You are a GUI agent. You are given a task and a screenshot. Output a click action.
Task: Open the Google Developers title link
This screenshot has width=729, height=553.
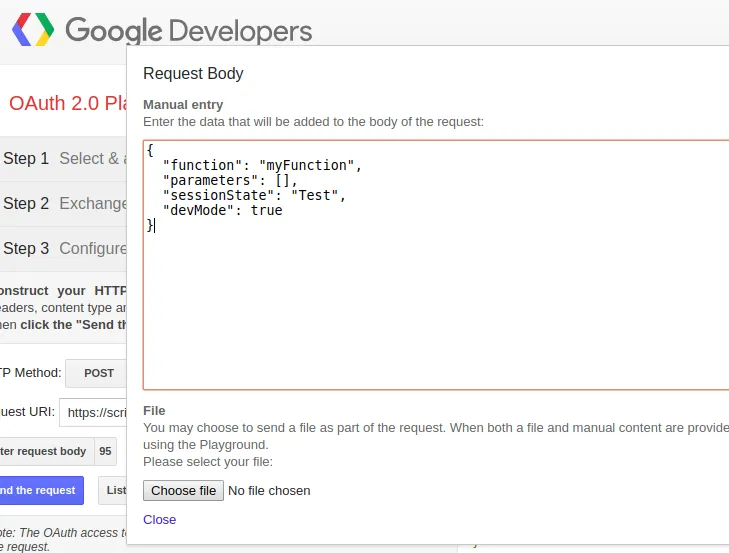click(188, 31)
